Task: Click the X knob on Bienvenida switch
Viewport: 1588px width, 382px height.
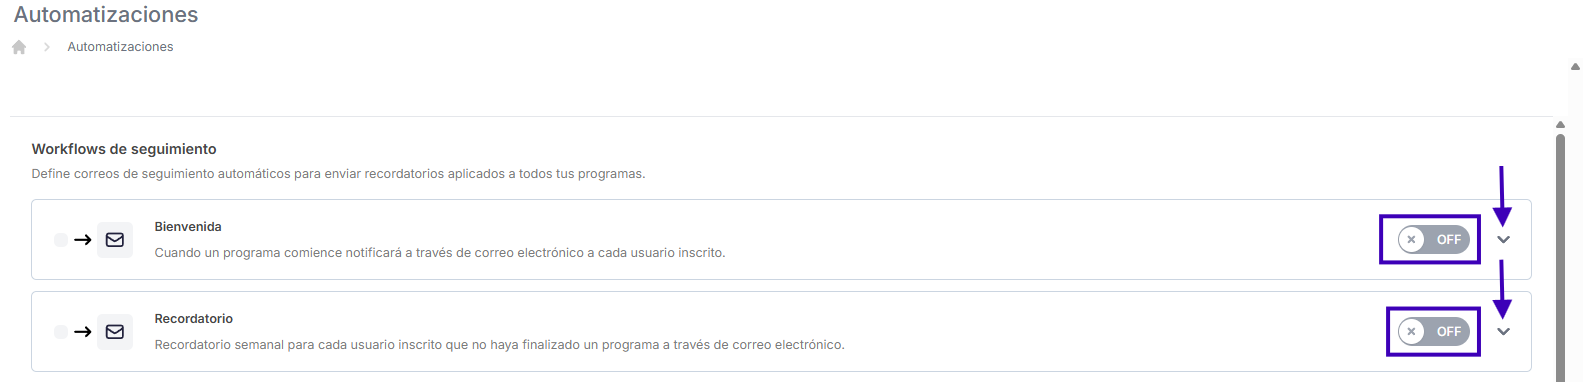Action: pos(1411,240)
